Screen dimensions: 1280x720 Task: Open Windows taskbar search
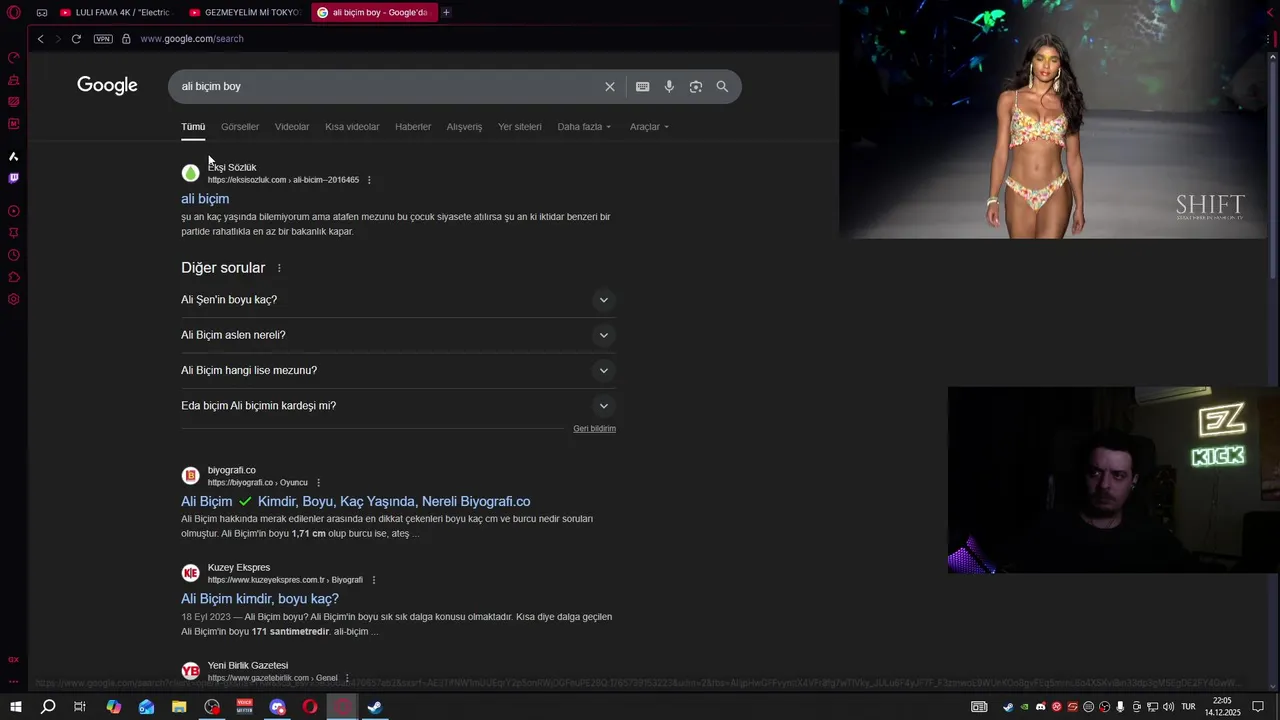tap(48, 707)
